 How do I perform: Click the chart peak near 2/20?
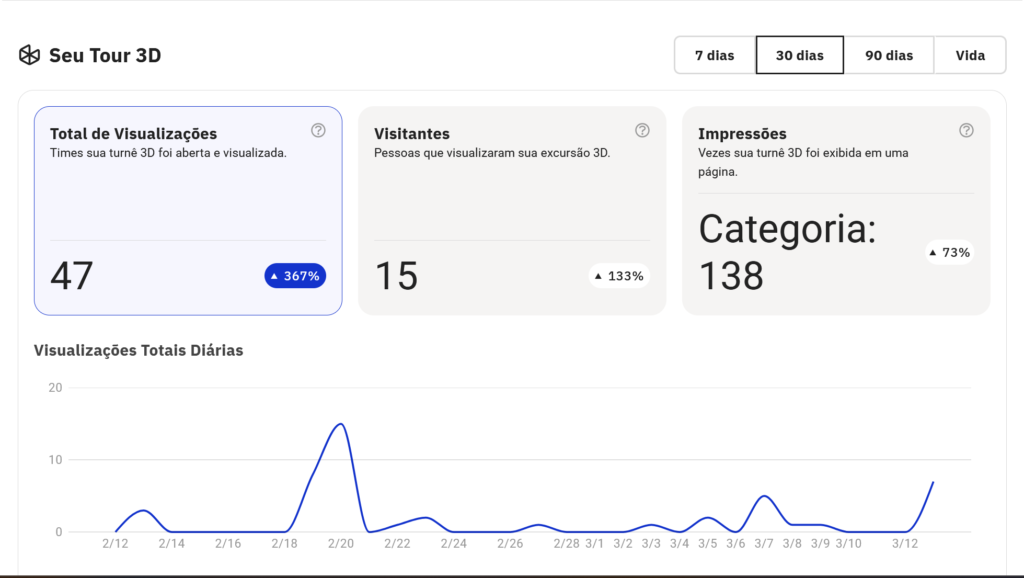pyautogui.click(x=340, y=424)
